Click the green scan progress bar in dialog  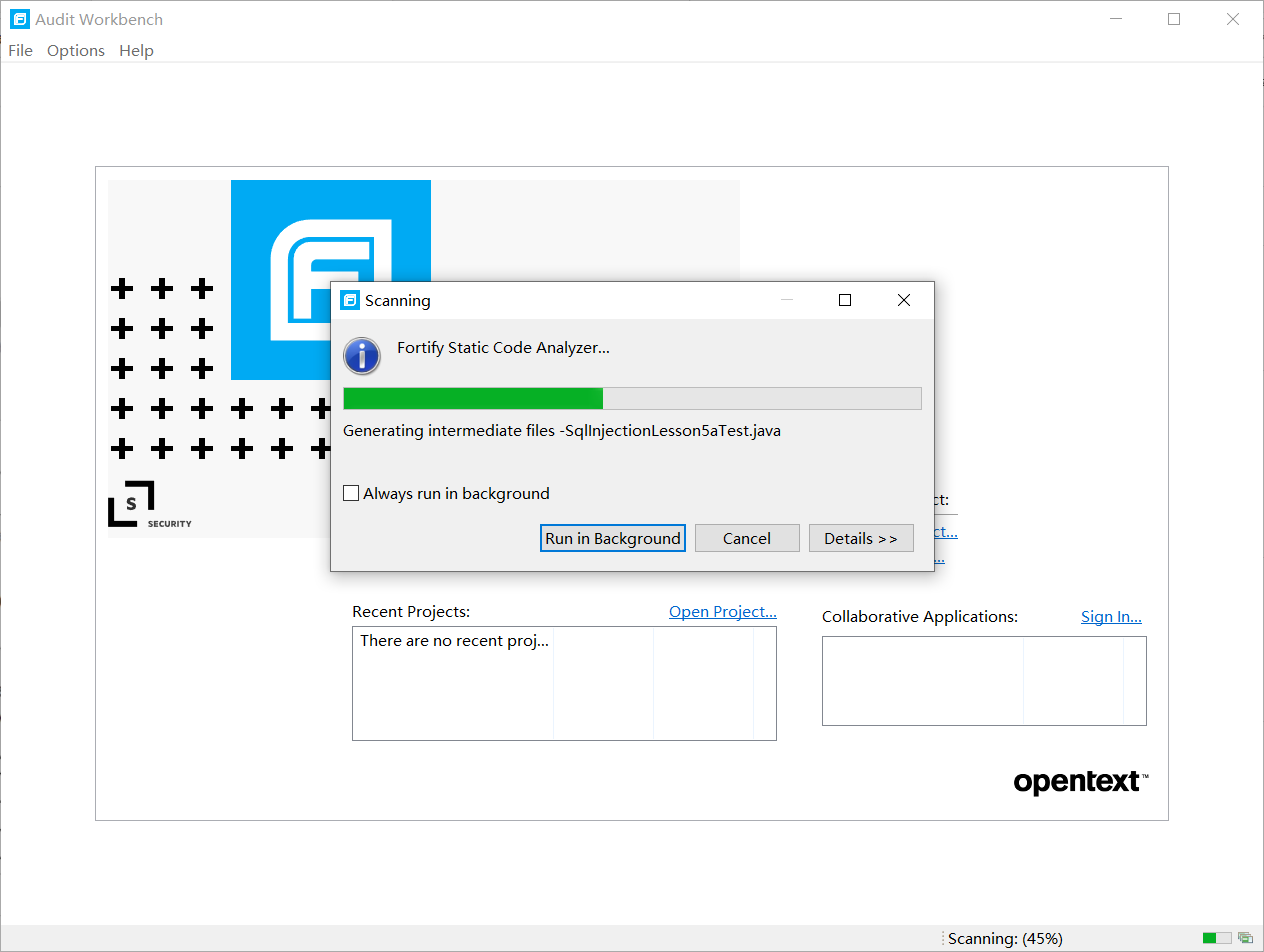632,398
